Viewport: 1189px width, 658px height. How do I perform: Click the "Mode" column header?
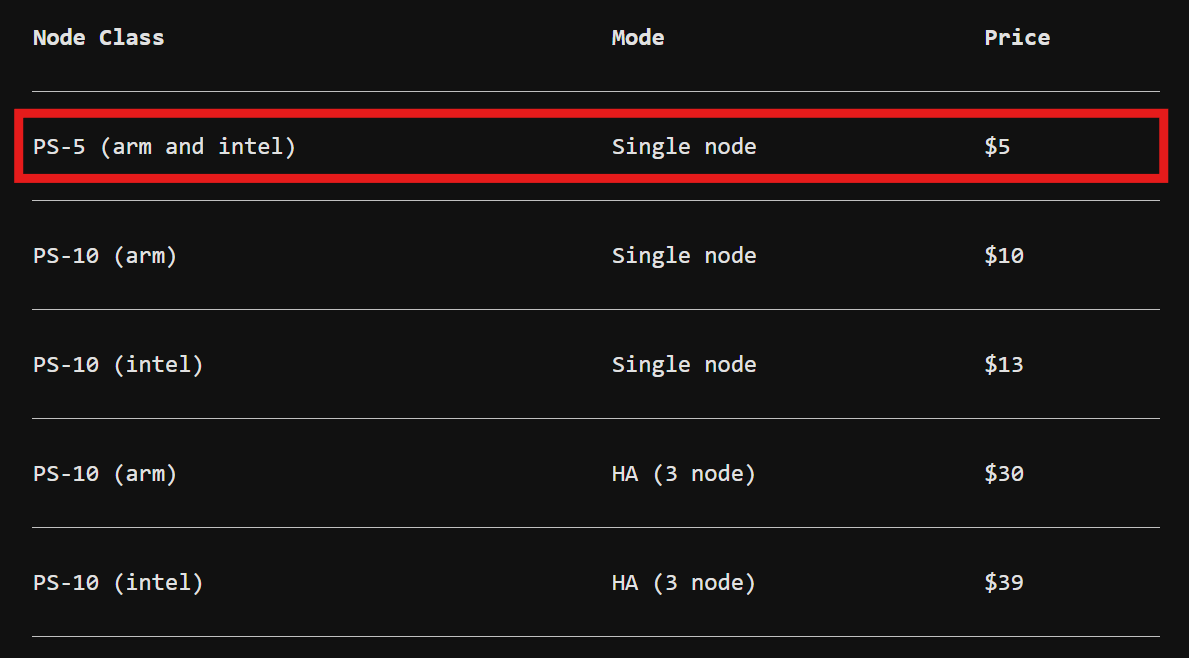(x=638, y=38)
